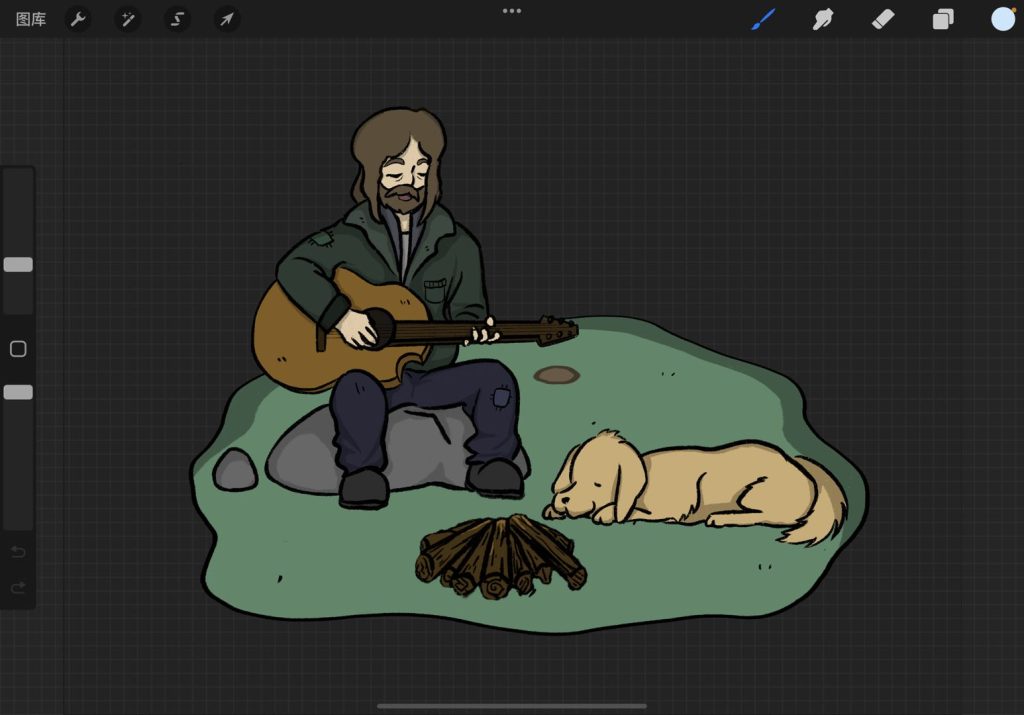Toggle the square Modify button in sidebar
This screenshot has height=715, width=1024.
coord(18,349)
